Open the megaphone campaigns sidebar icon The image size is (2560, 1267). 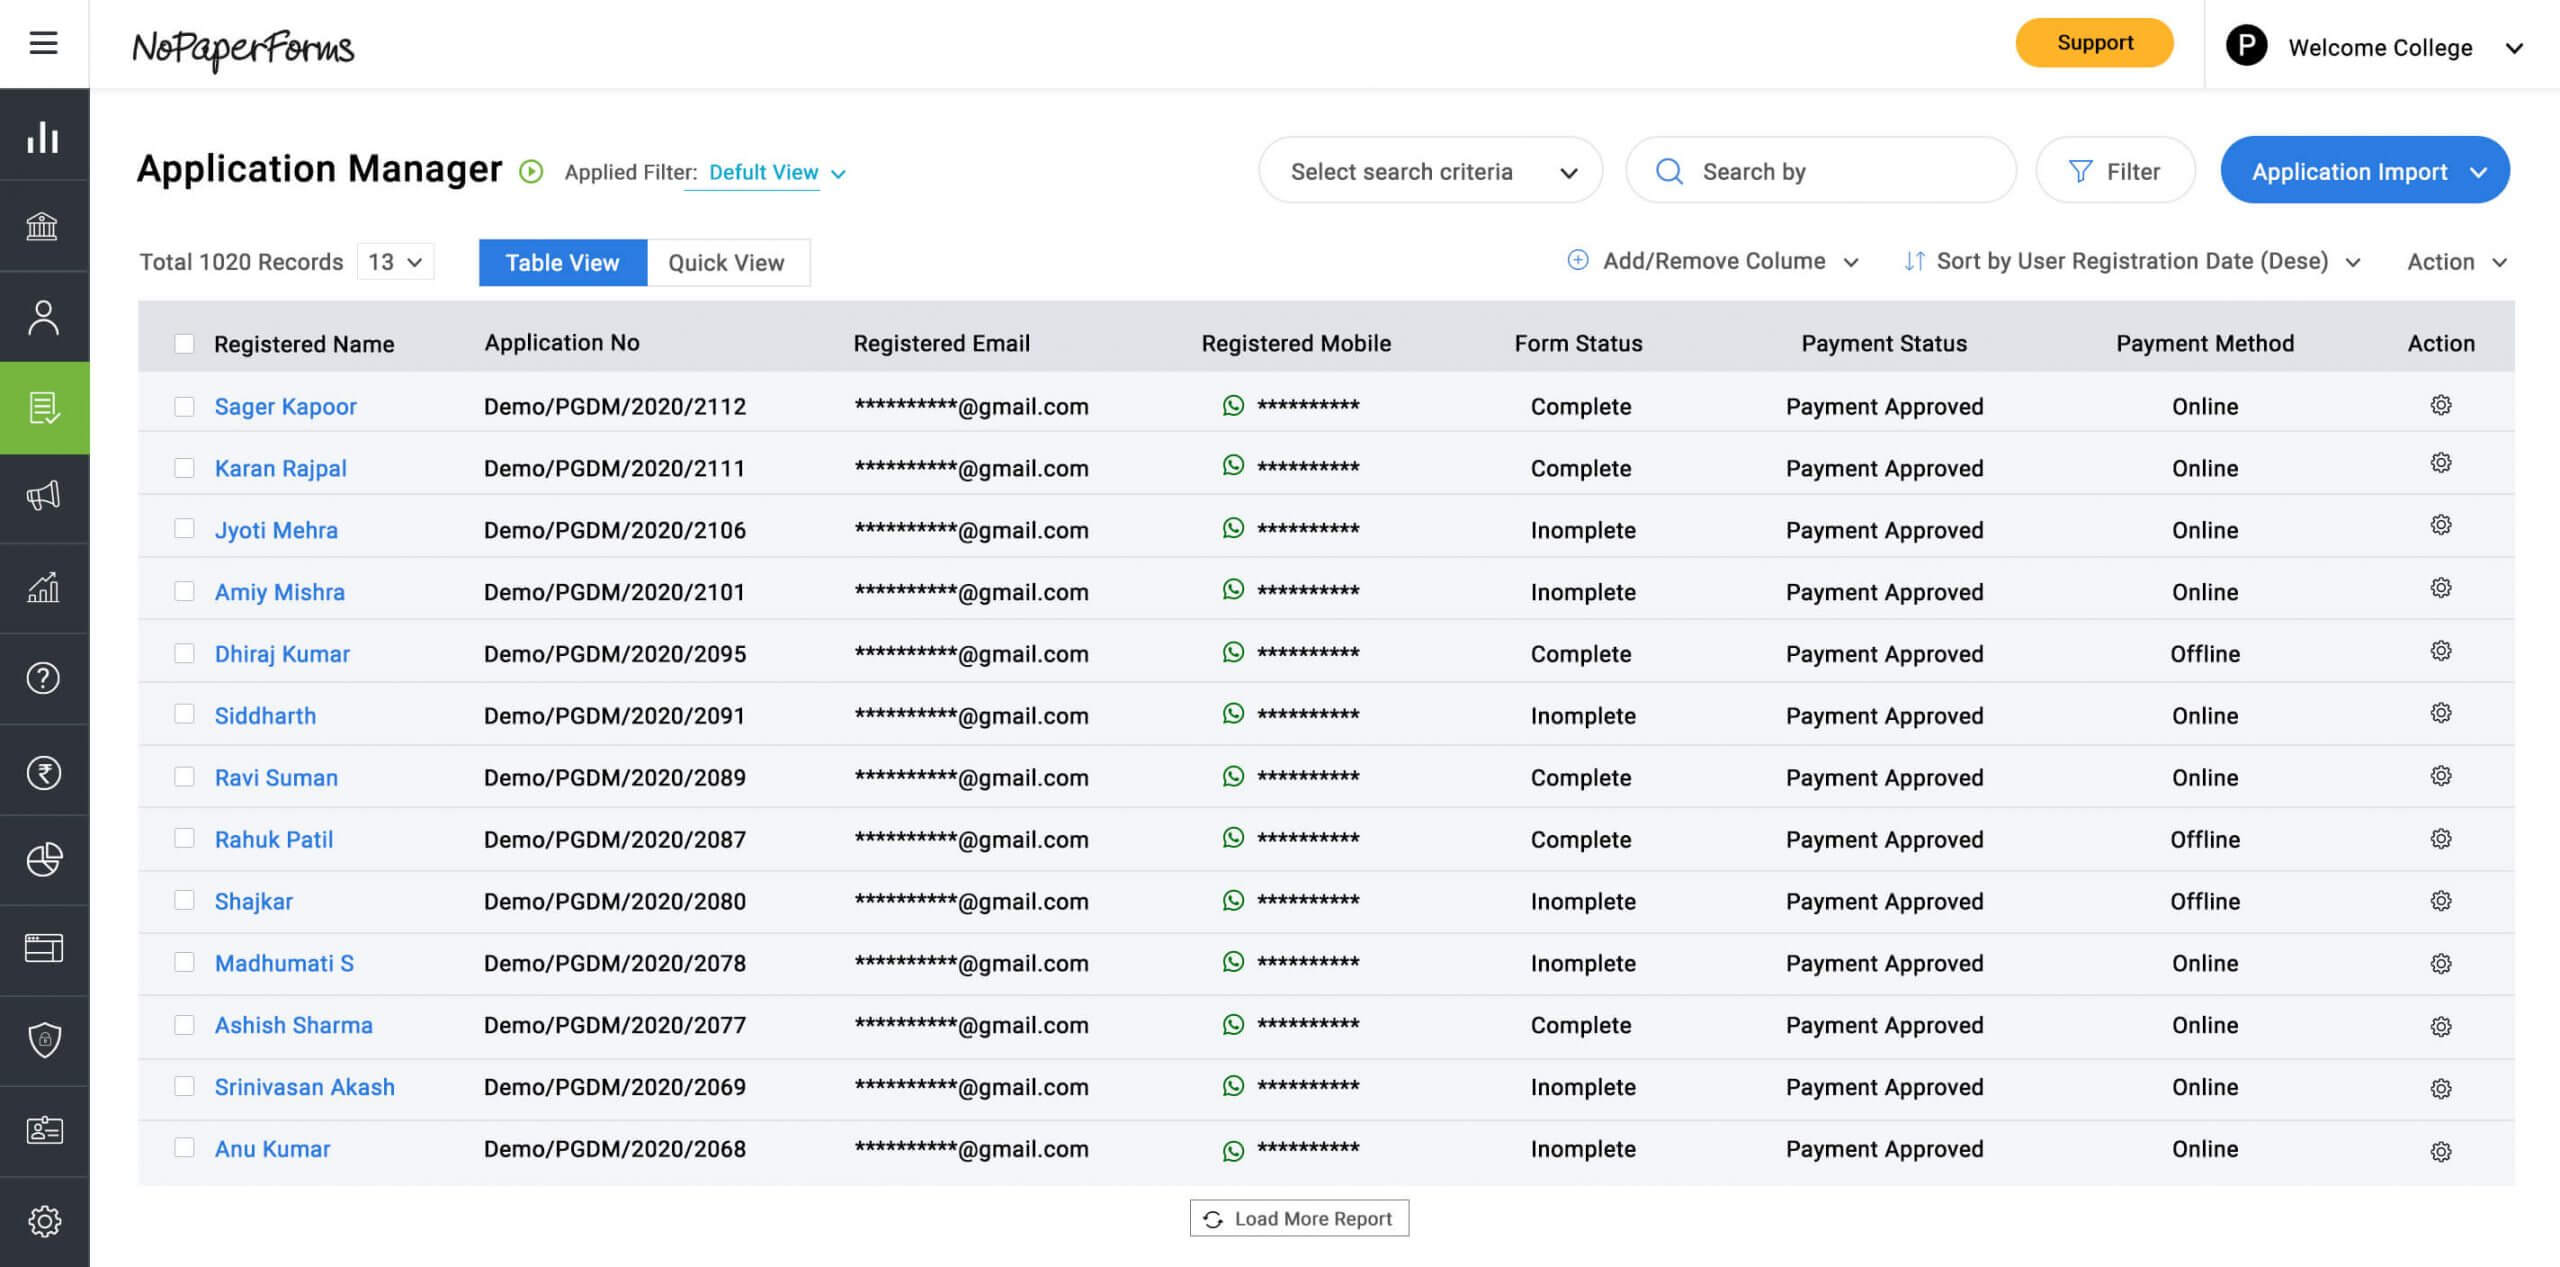43,496
